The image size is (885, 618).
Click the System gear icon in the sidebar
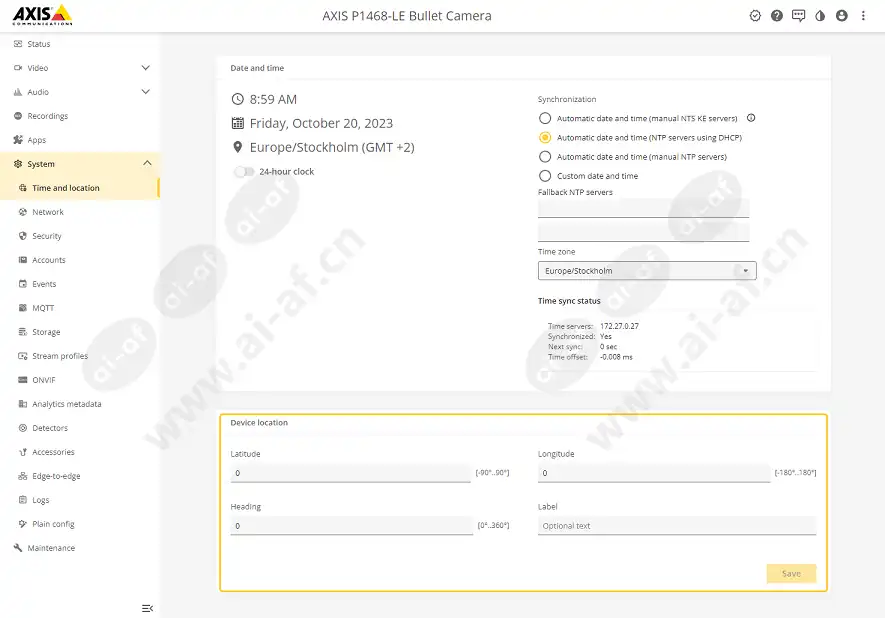click(18, 164)
